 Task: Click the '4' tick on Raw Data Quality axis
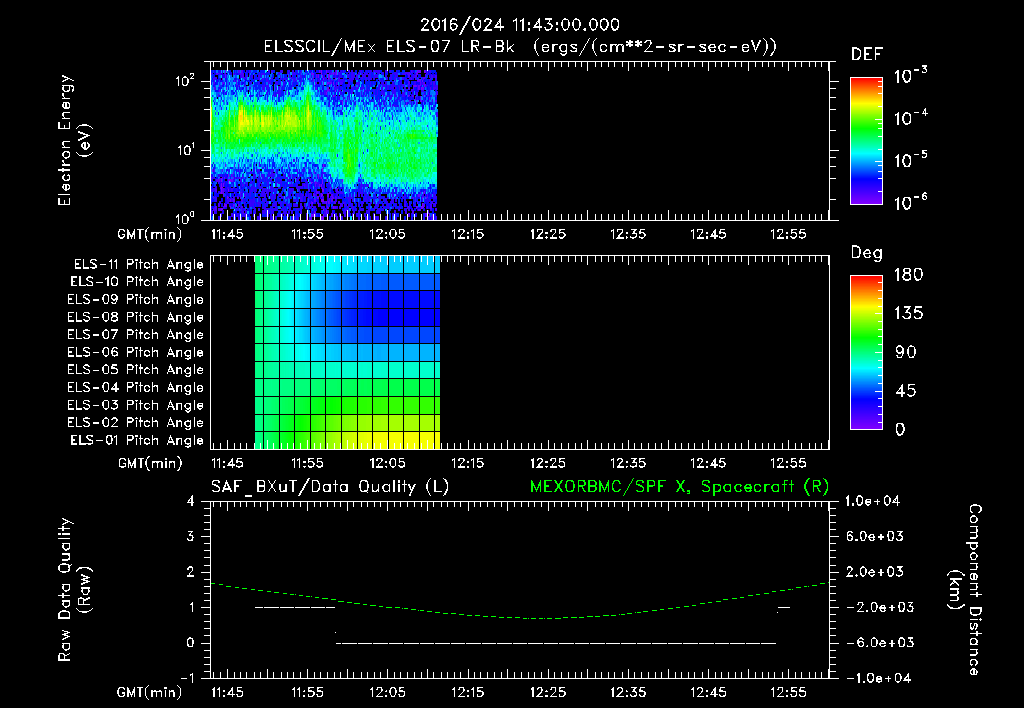point(190,501)
